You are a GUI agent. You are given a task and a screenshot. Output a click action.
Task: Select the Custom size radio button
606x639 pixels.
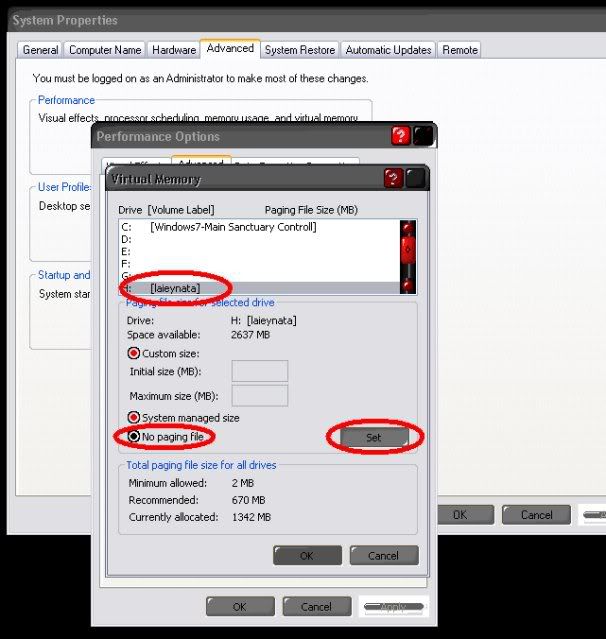133,353
